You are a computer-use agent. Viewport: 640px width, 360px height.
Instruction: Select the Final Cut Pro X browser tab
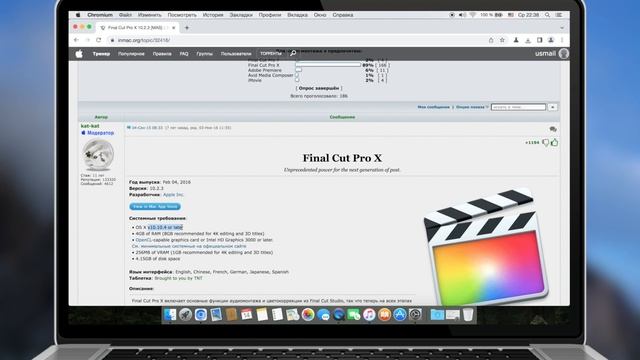tap(138, 28)
